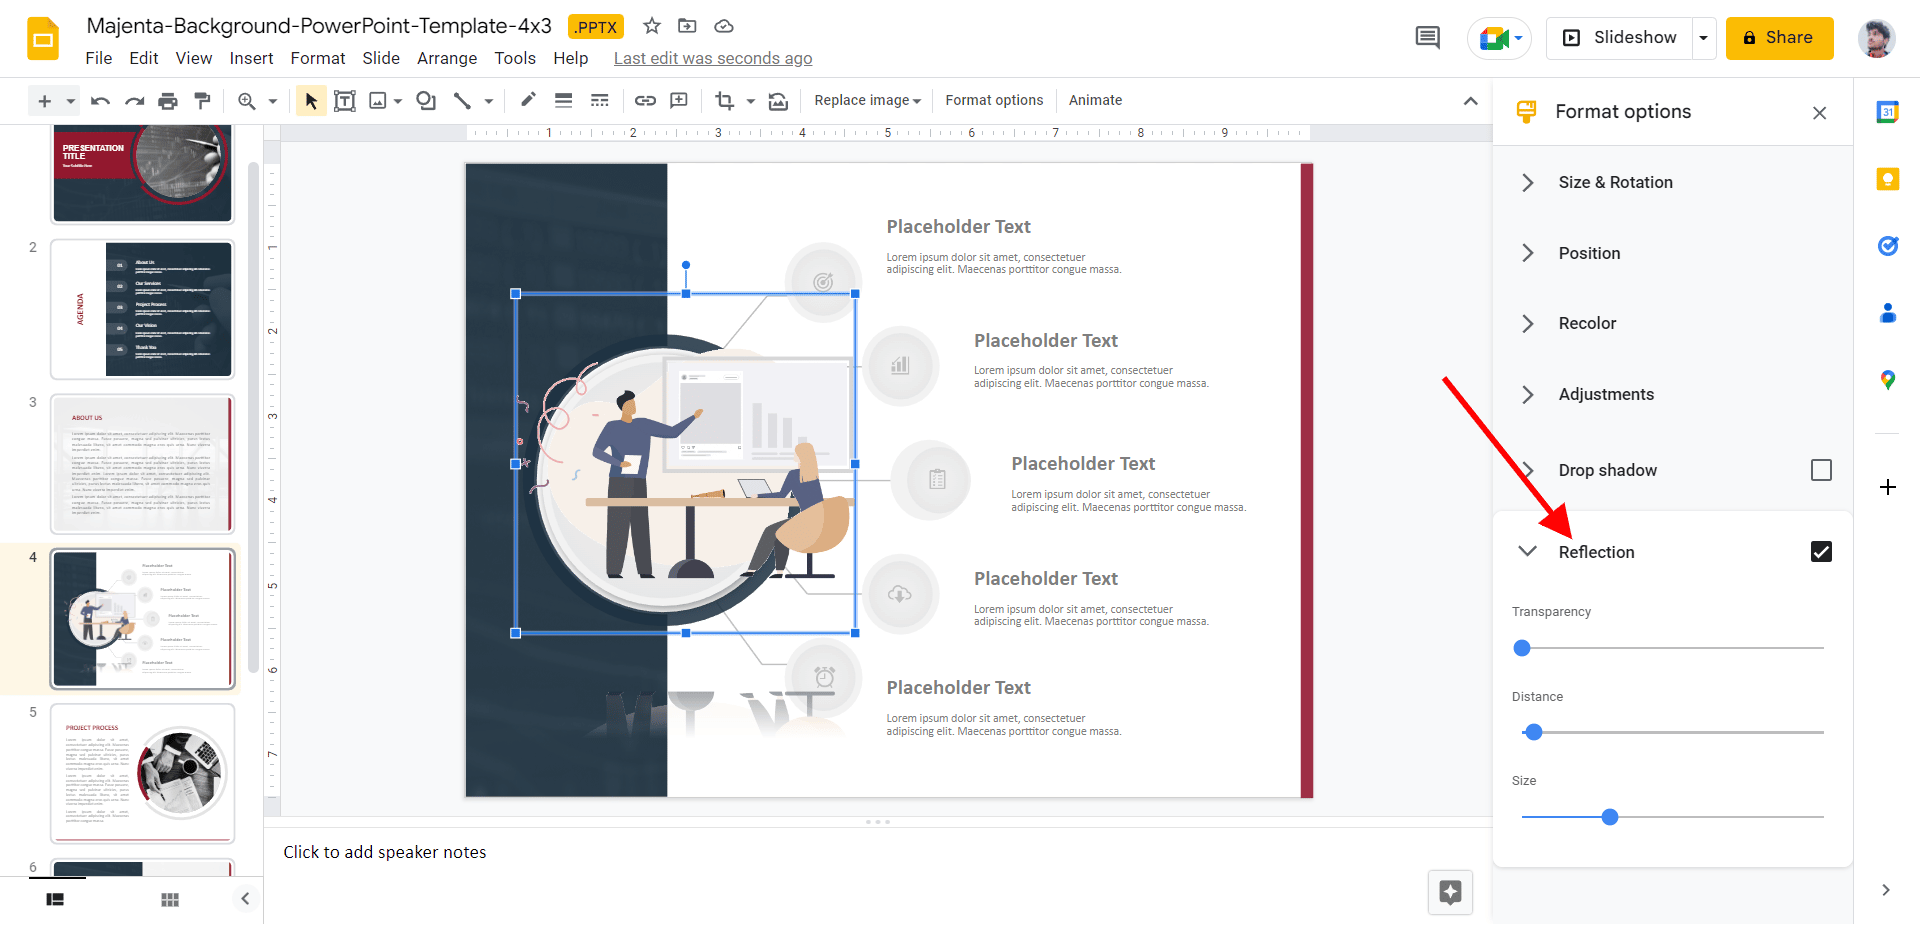Open the mask image dropdown arrow
The height and width of the screenshot is (925, 1921).
[x=751, y=101]
